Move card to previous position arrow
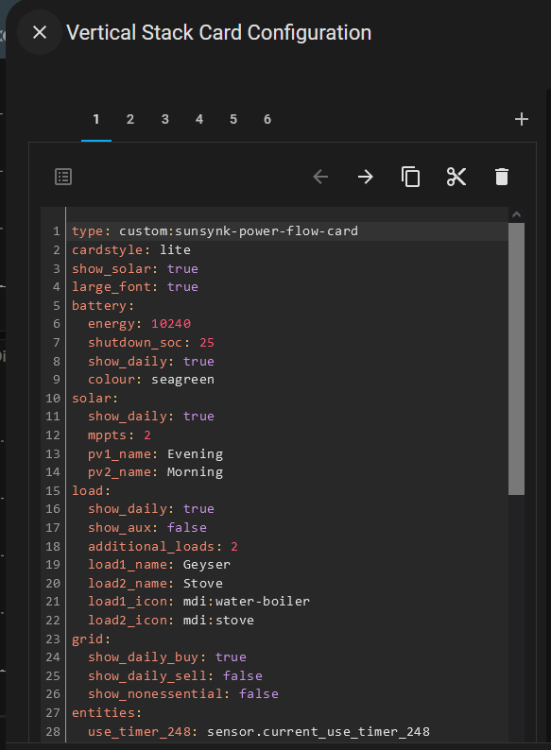The image size is (551, 750). tap(320, 177)
